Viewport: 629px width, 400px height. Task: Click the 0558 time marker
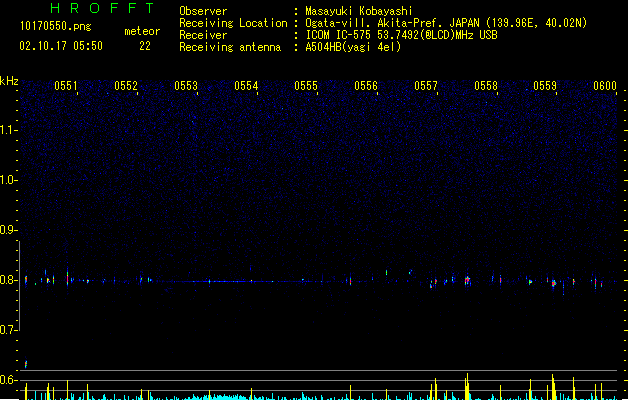[486, 86]
